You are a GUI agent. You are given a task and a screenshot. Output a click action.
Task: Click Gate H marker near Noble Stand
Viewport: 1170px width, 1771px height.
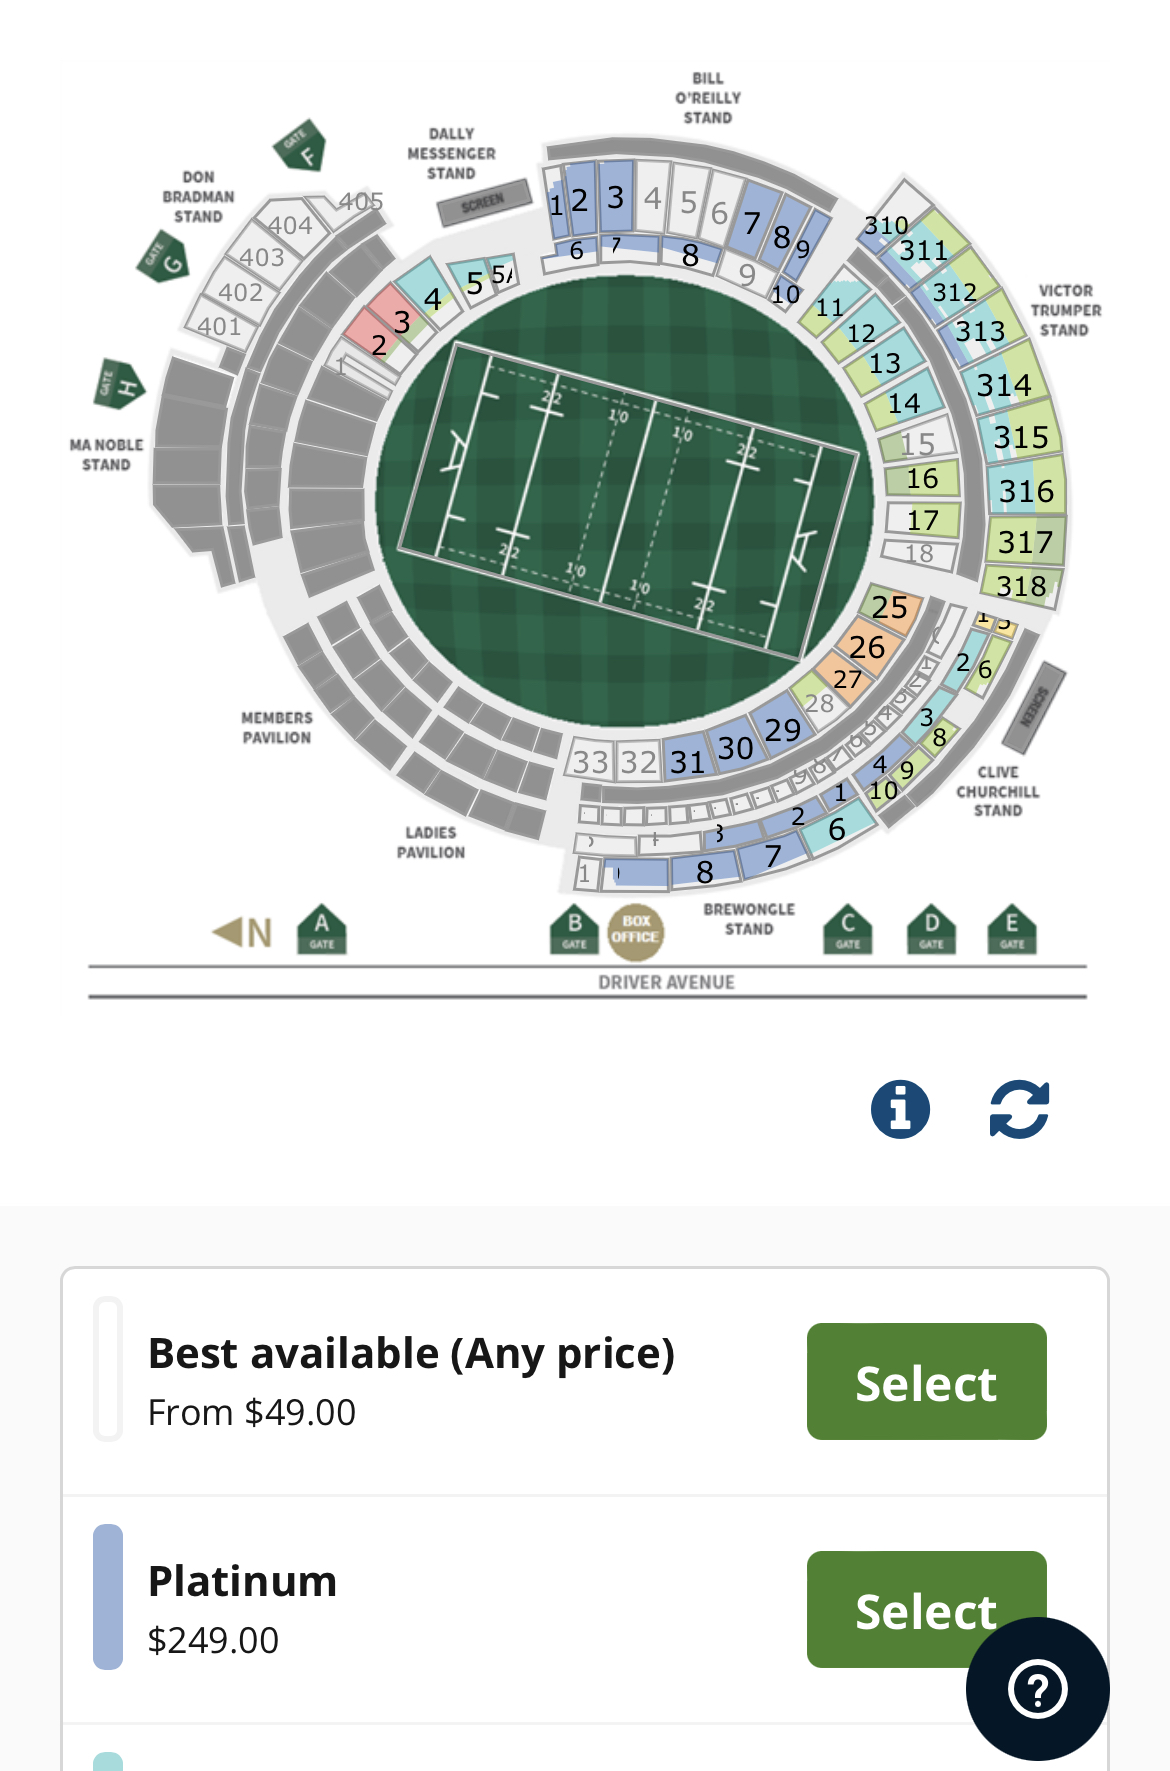118,384
